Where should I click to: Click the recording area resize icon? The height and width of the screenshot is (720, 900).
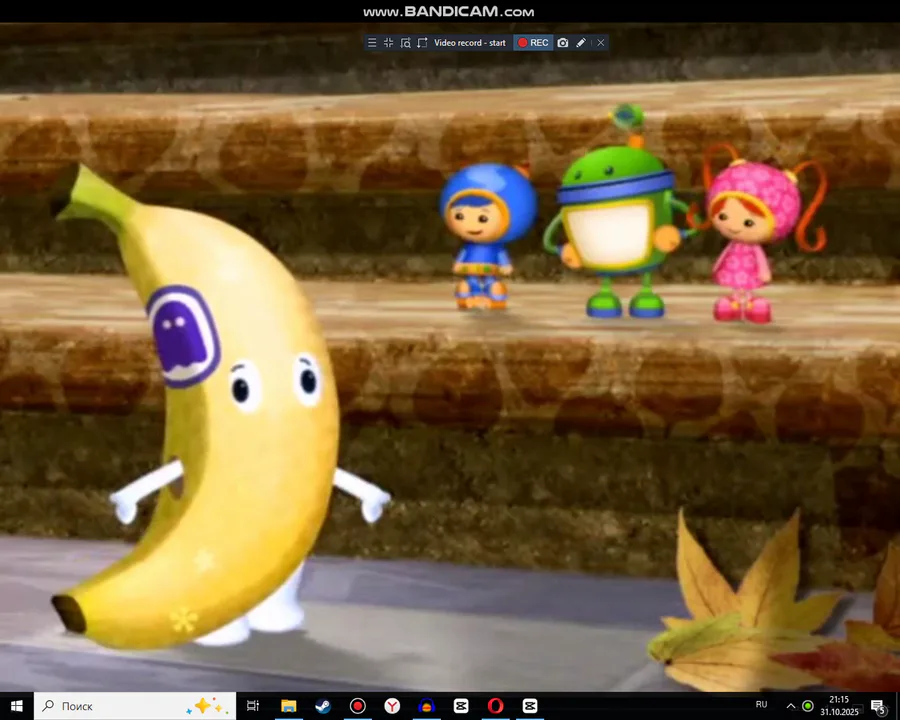(x=422, y=43)
